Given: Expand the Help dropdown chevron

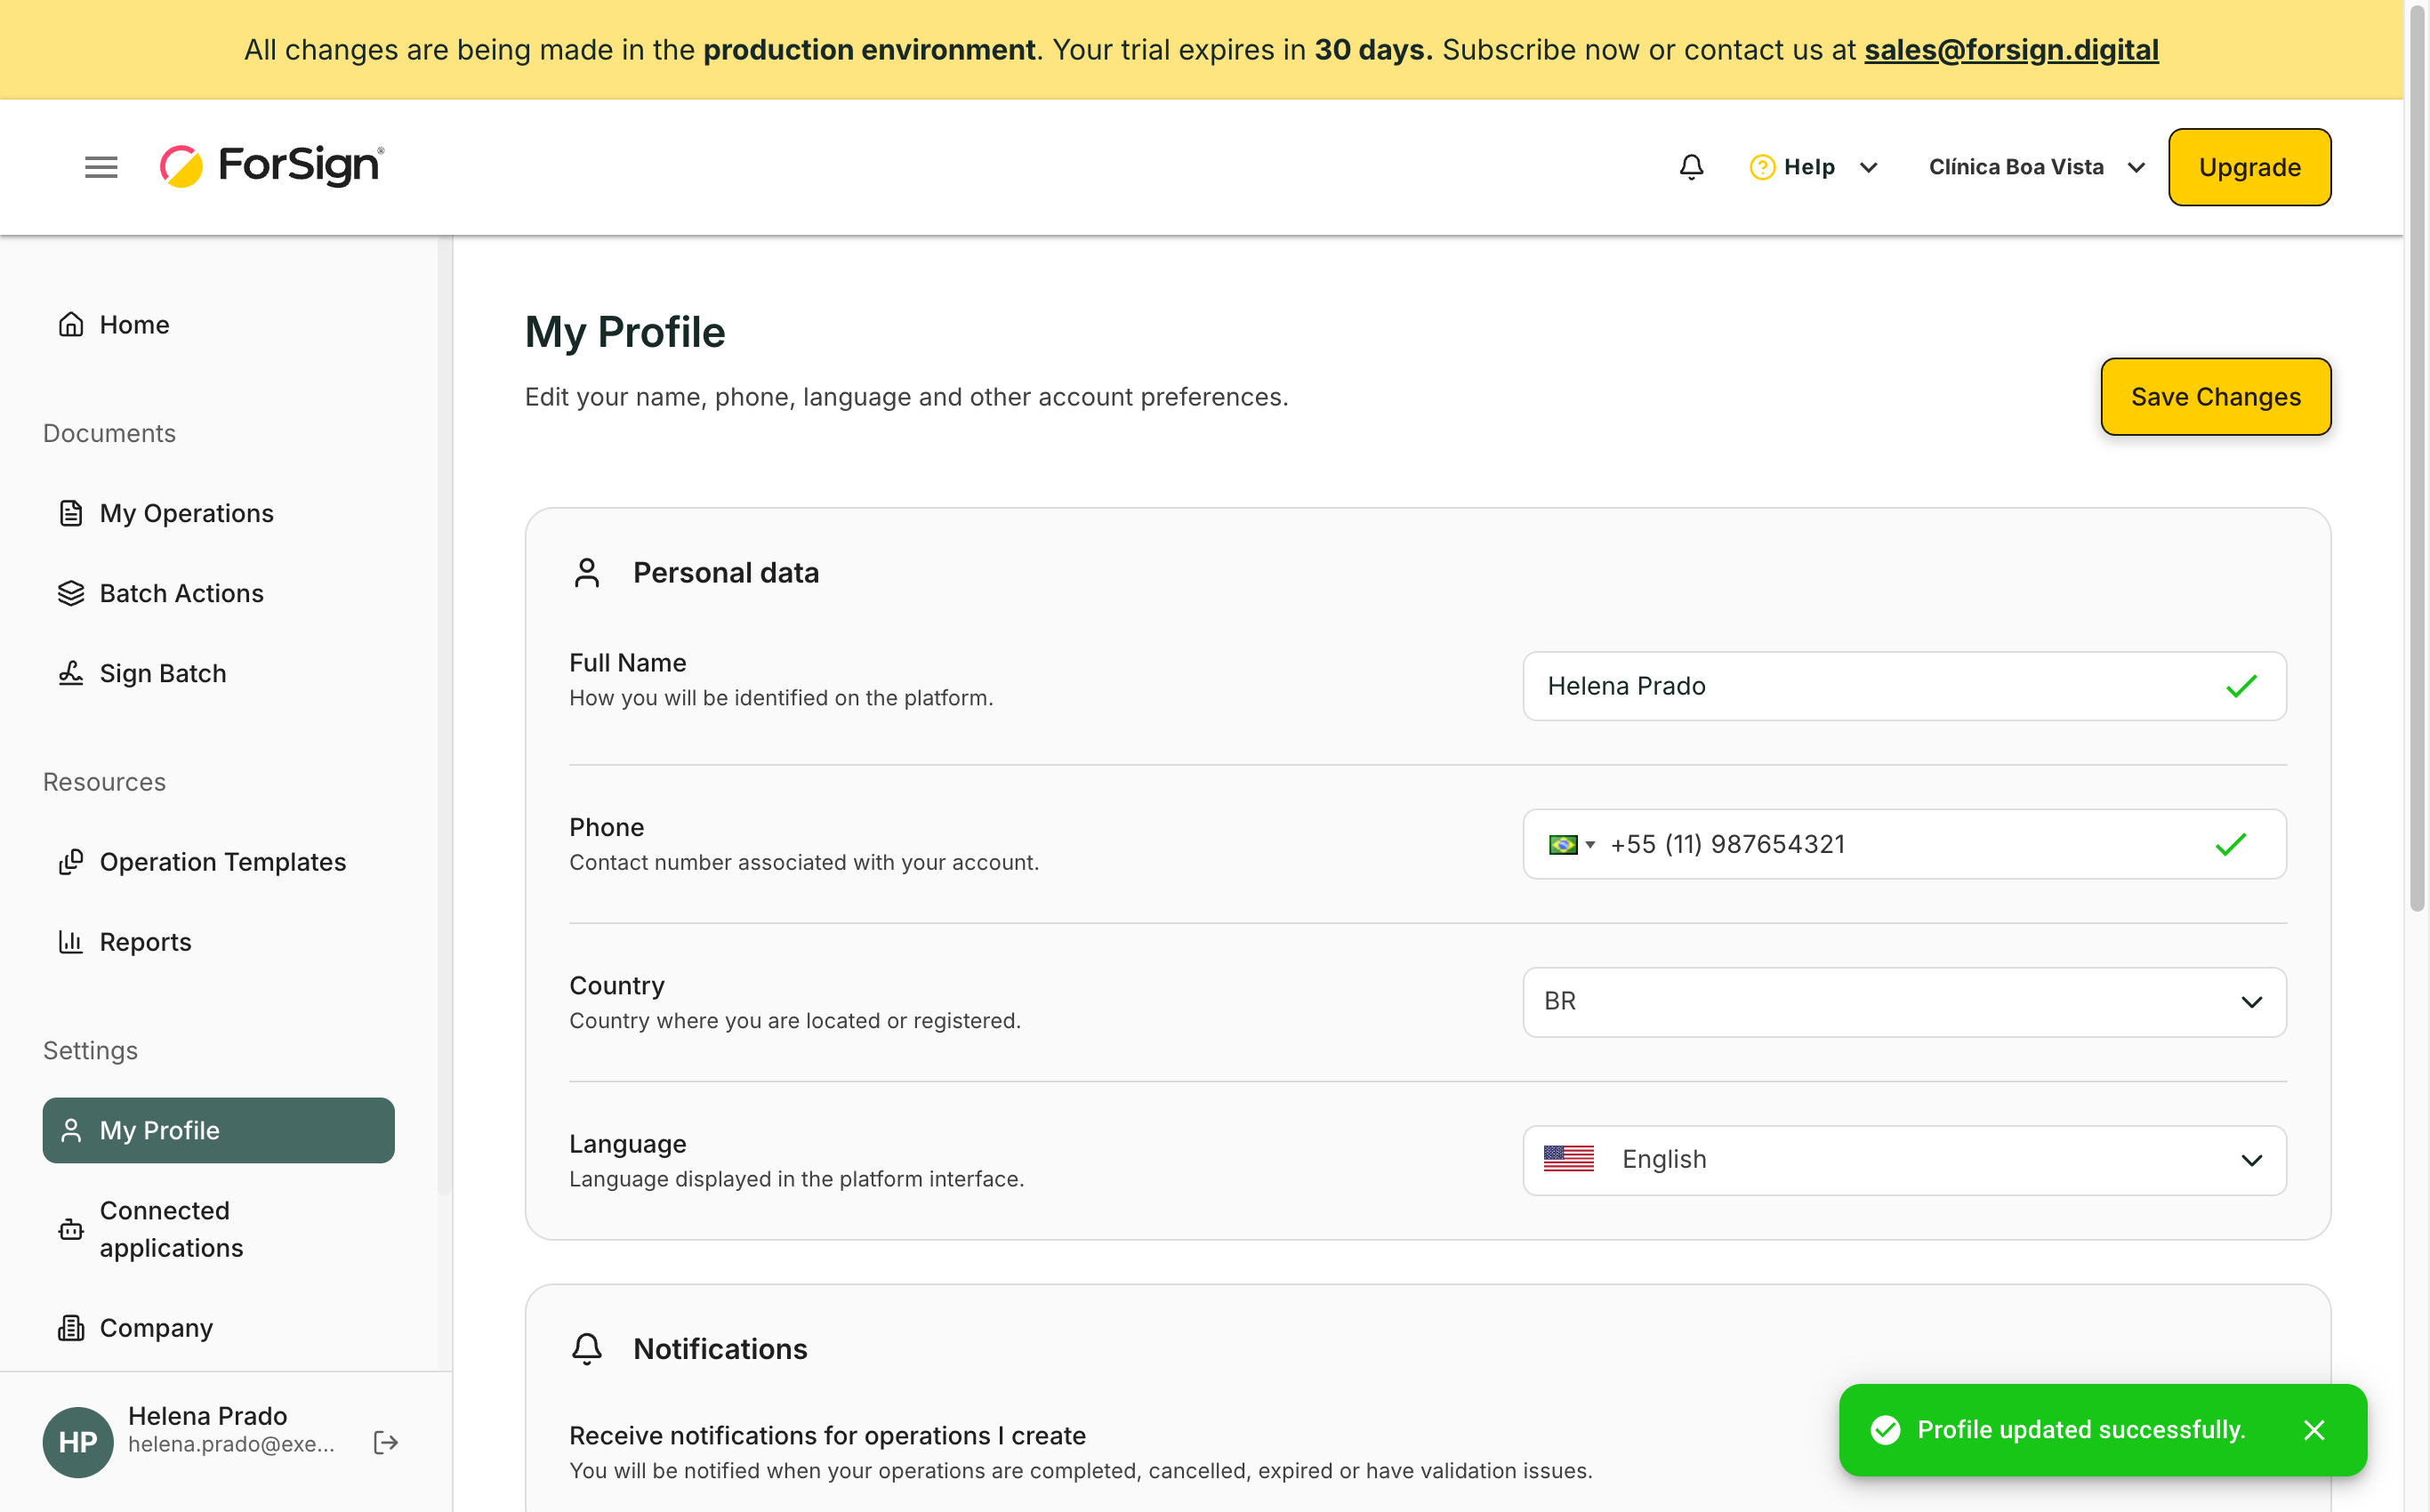Looking at the screenshot, I should point(1868,167).
